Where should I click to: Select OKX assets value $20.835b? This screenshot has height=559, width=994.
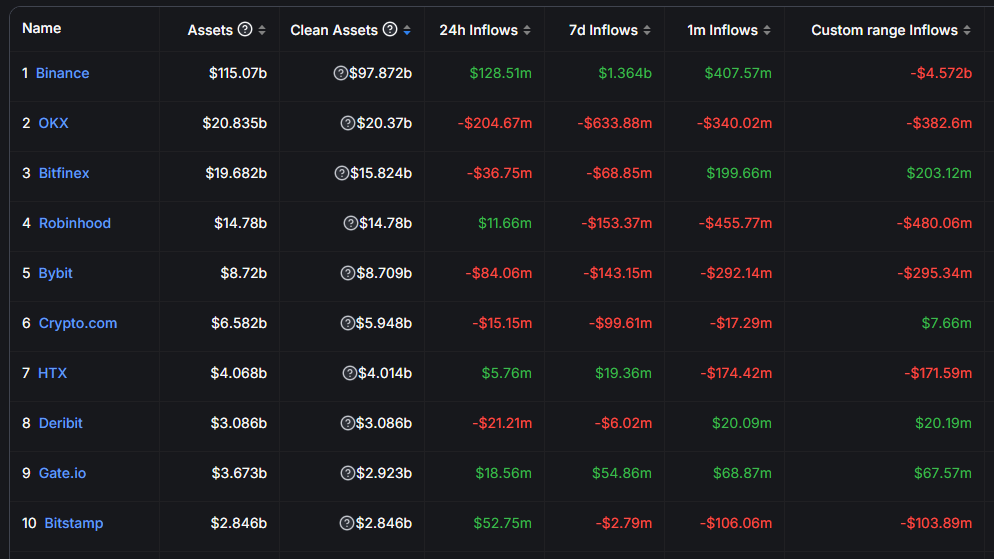(235, 123)
